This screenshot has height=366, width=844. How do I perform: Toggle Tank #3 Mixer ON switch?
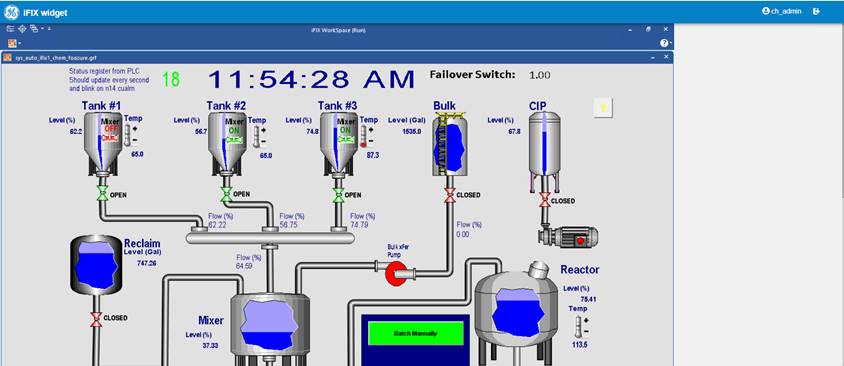[346, 139]
